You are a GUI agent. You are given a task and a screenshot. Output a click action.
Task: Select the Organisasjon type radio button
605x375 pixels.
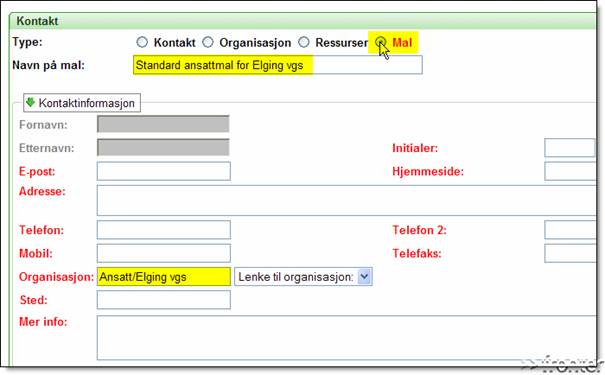point(208,42)
